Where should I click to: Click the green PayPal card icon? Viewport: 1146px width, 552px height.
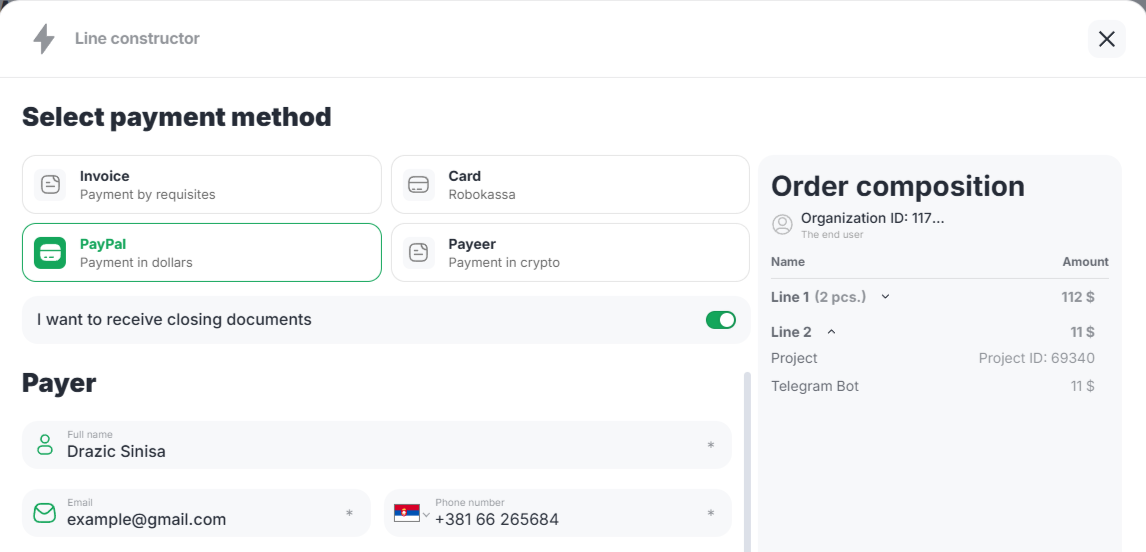tap(50, 253)
